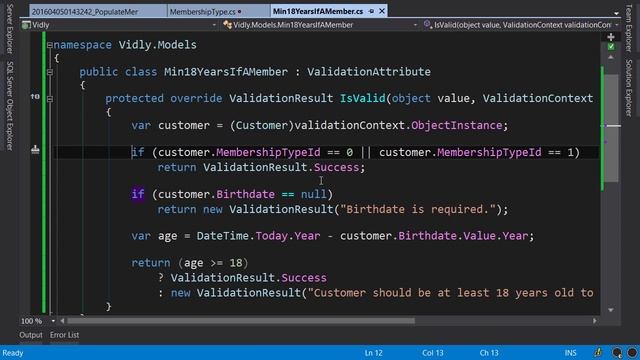Click Vidly.Models in the namespace line

tap(158, 45)
